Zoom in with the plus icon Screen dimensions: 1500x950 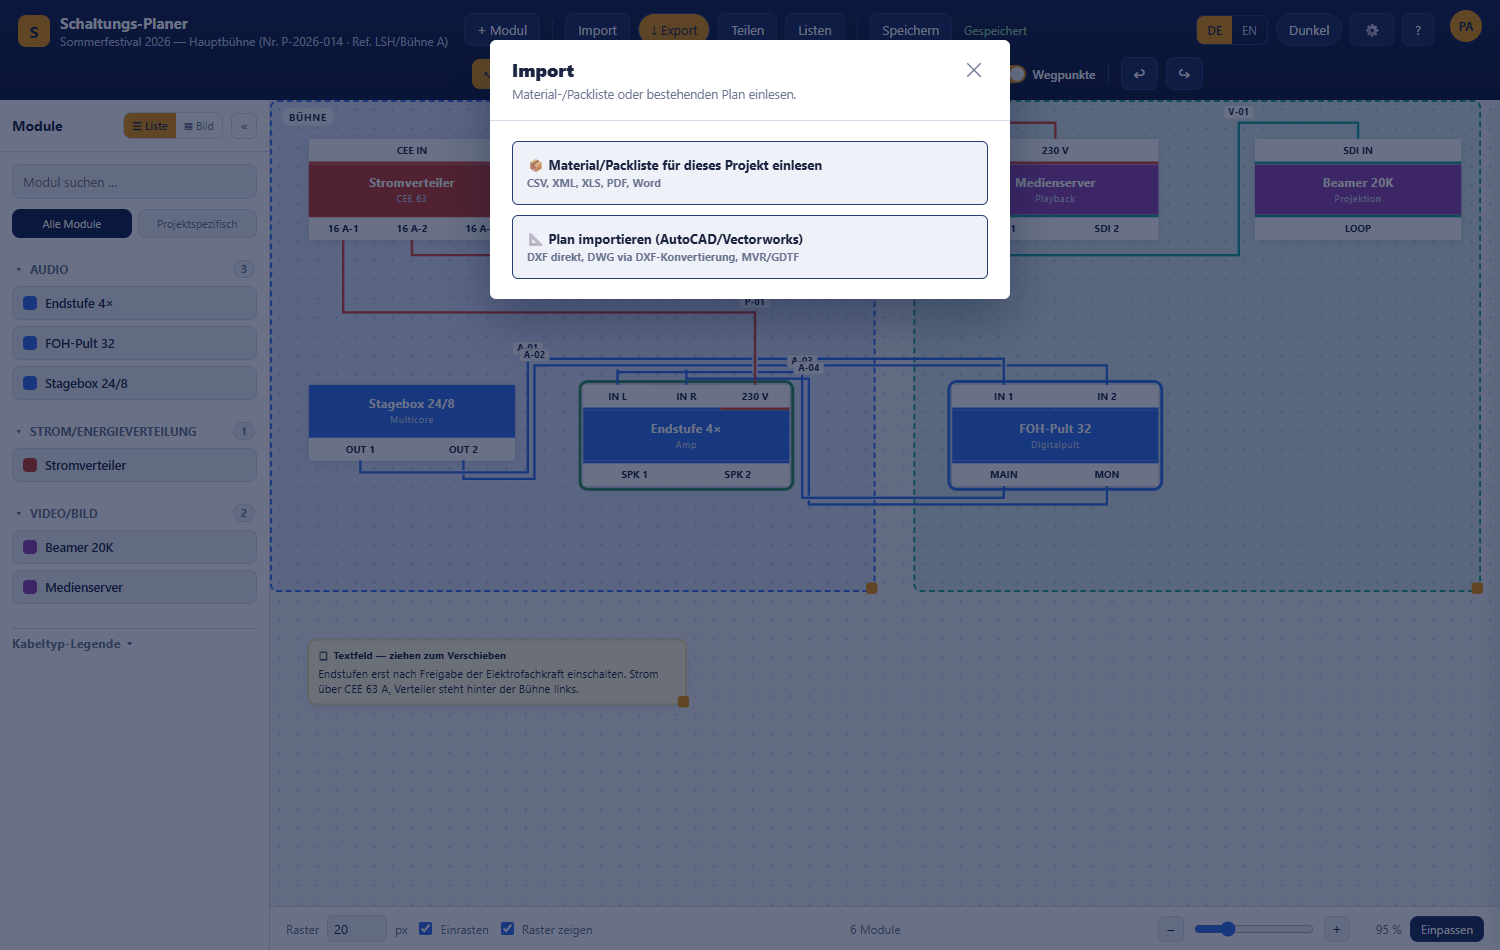(x=1336, y=929)
